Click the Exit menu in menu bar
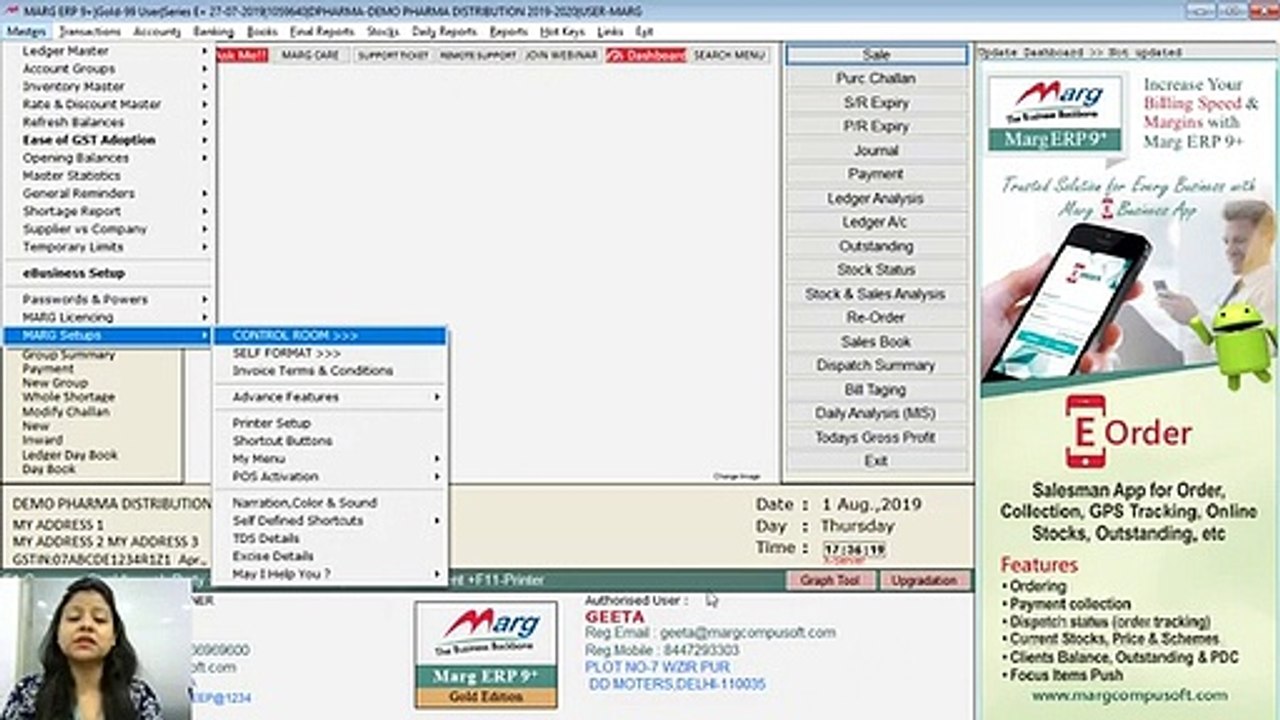This screenshot has width=1280, height=720. click(644, 32)
